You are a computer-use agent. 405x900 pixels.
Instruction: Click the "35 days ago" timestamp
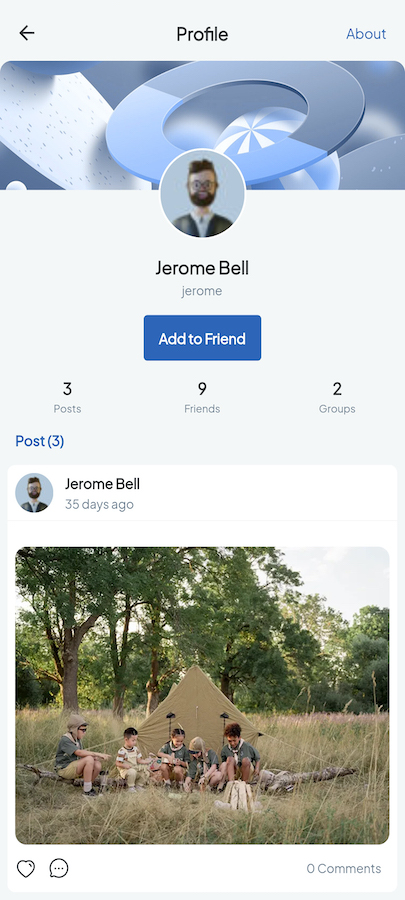pyautogui.click(x=99, y=505)
